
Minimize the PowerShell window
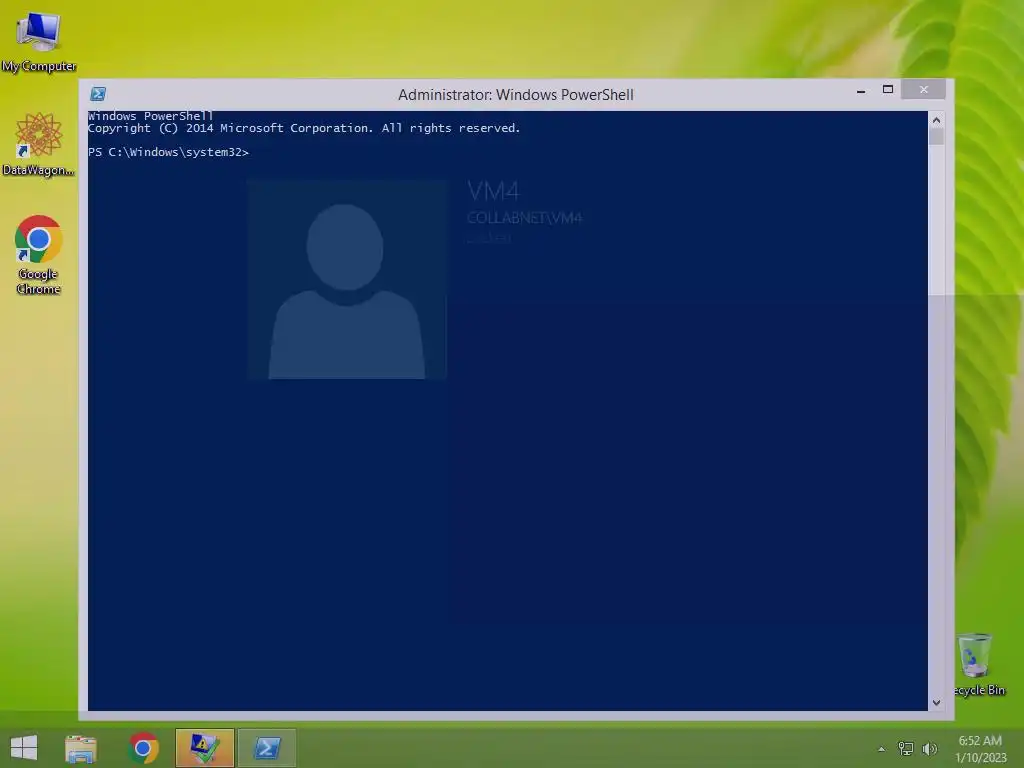pyautogui.click(x=861, y=91)
